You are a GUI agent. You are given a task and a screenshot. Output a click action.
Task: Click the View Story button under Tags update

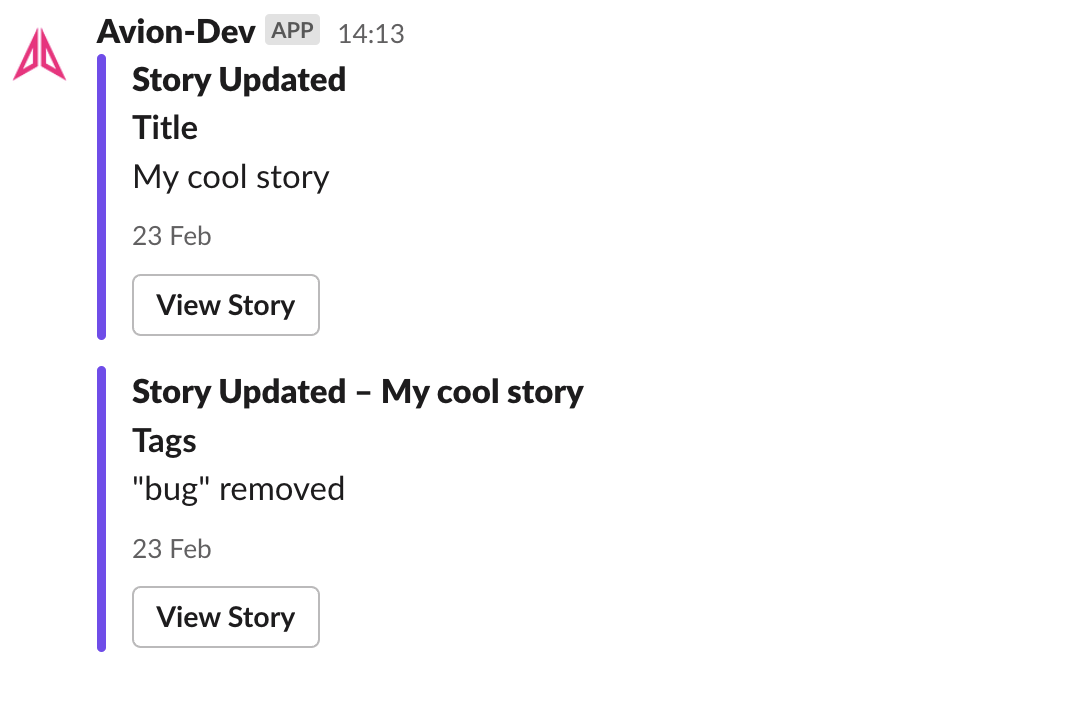[226, 617]
